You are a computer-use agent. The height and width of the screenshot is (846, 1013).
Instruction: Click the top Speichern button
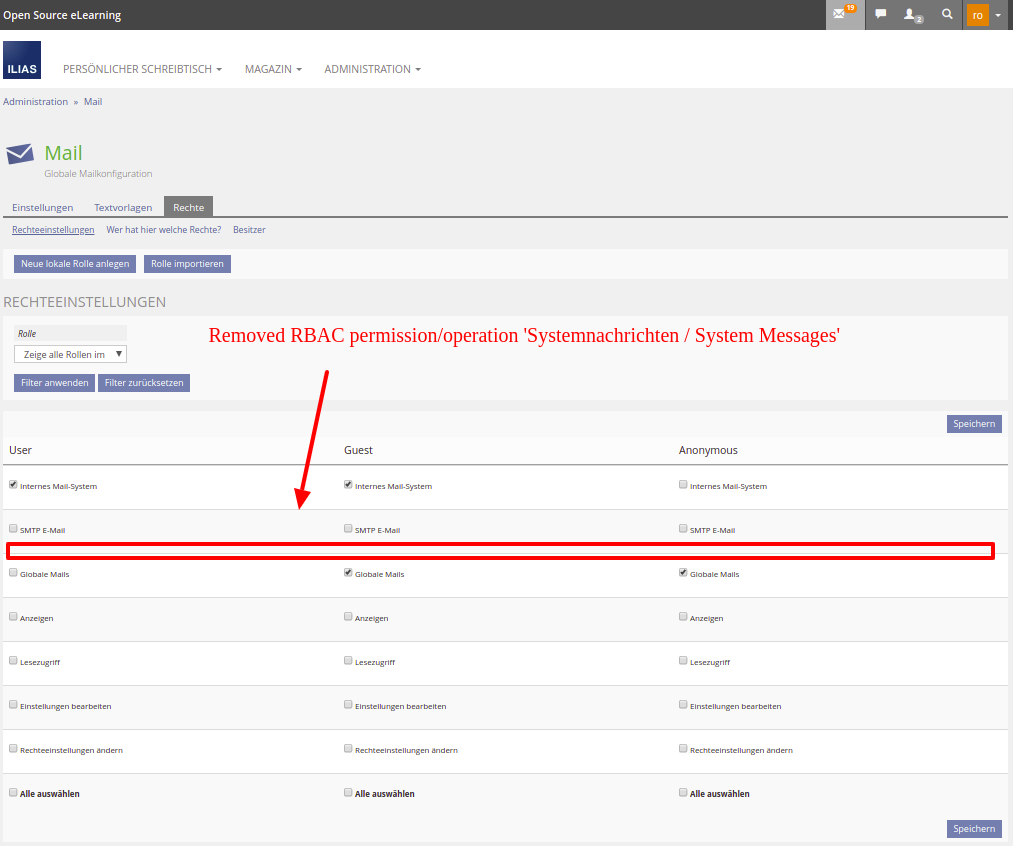point(973,424)
